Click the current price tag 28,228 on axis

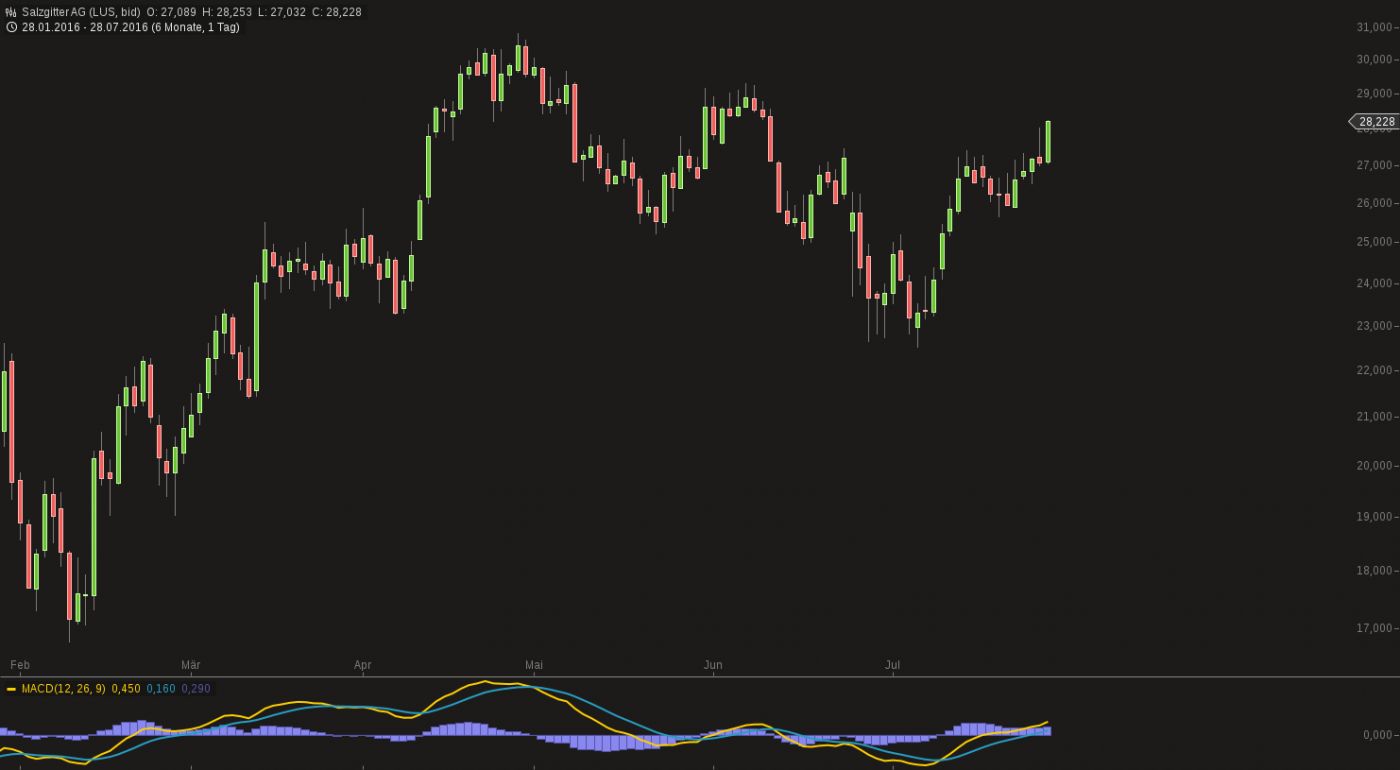(x=1374, y=122)
